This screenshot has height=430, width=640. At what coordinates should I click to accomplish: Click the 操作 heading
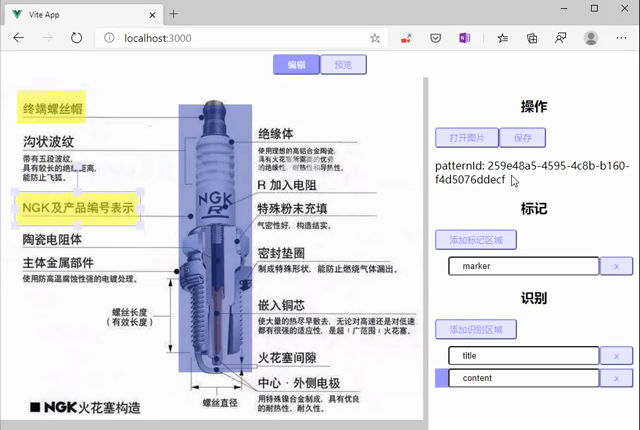[533, 107]
